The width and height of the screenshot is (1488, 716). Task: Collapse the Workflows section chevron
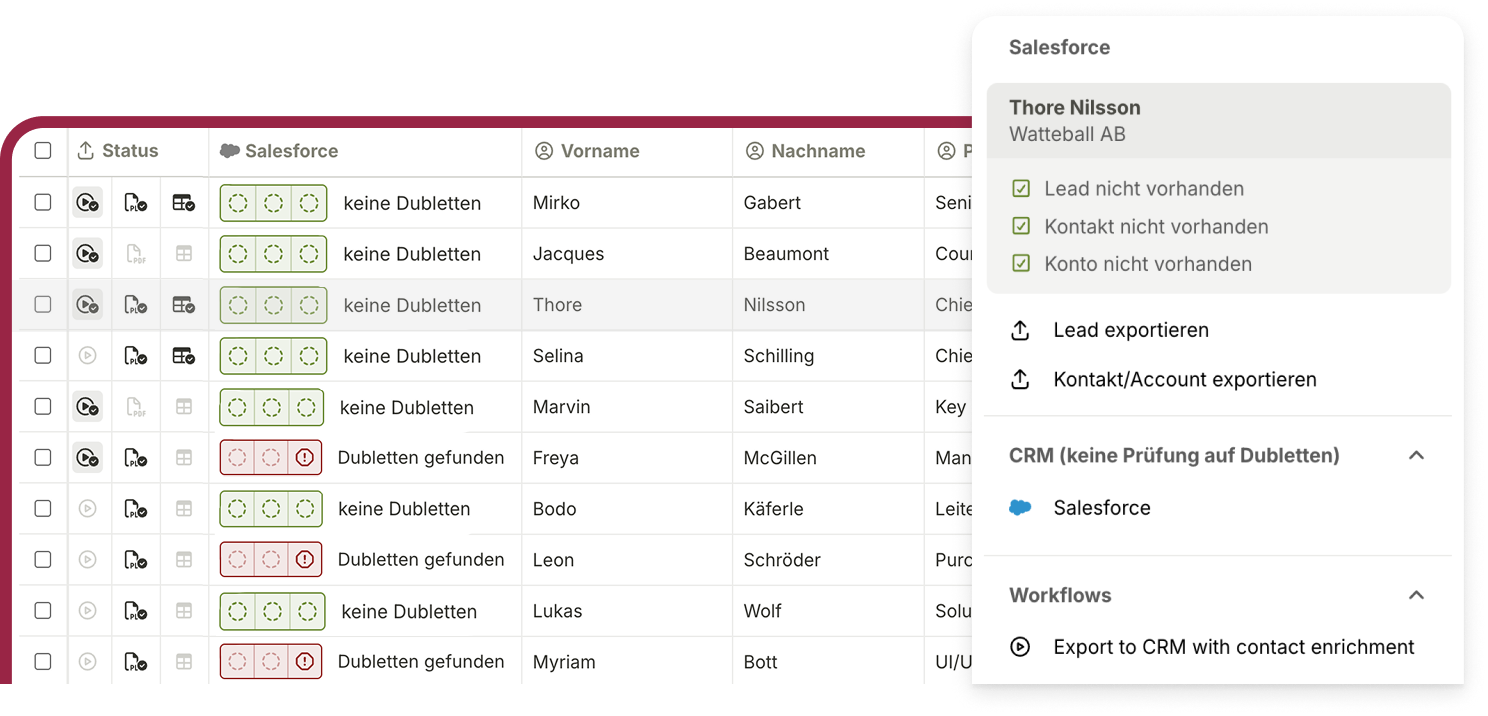[x=1415, y=596]
